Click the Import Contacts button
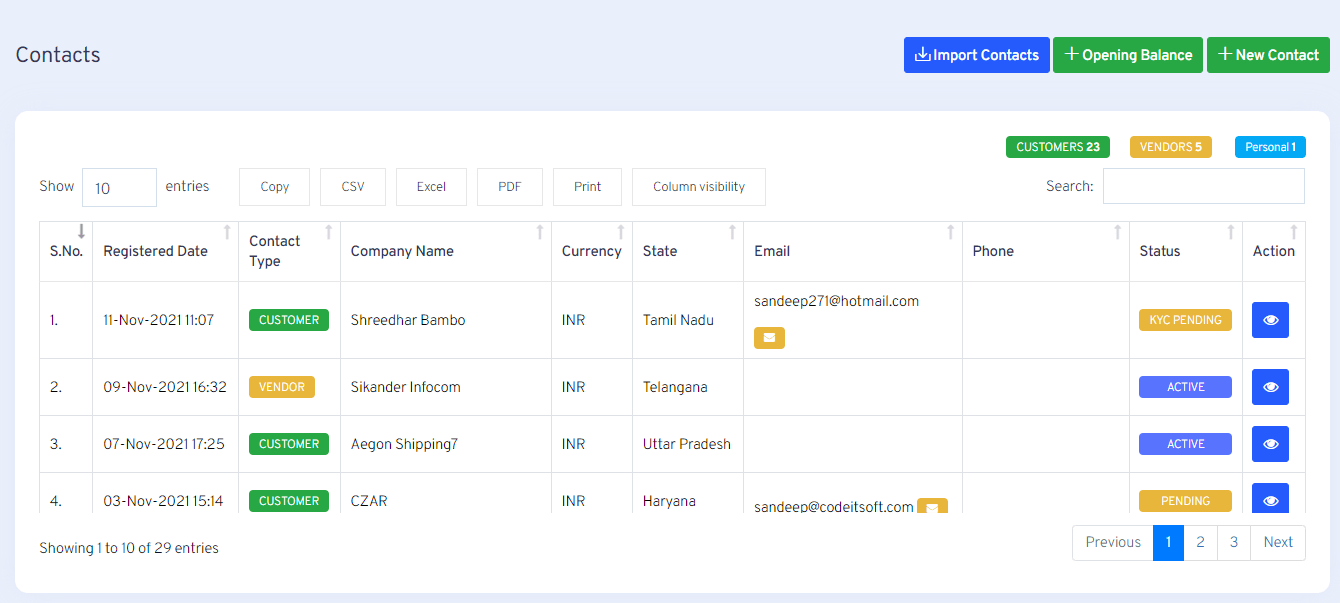 pyautogui.click(x=976, y=55)
